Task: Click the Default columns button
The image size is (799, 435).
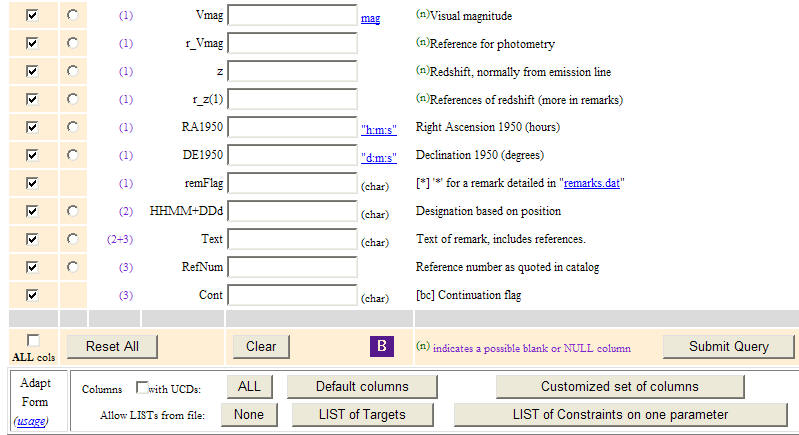Action: coord(362,386)
